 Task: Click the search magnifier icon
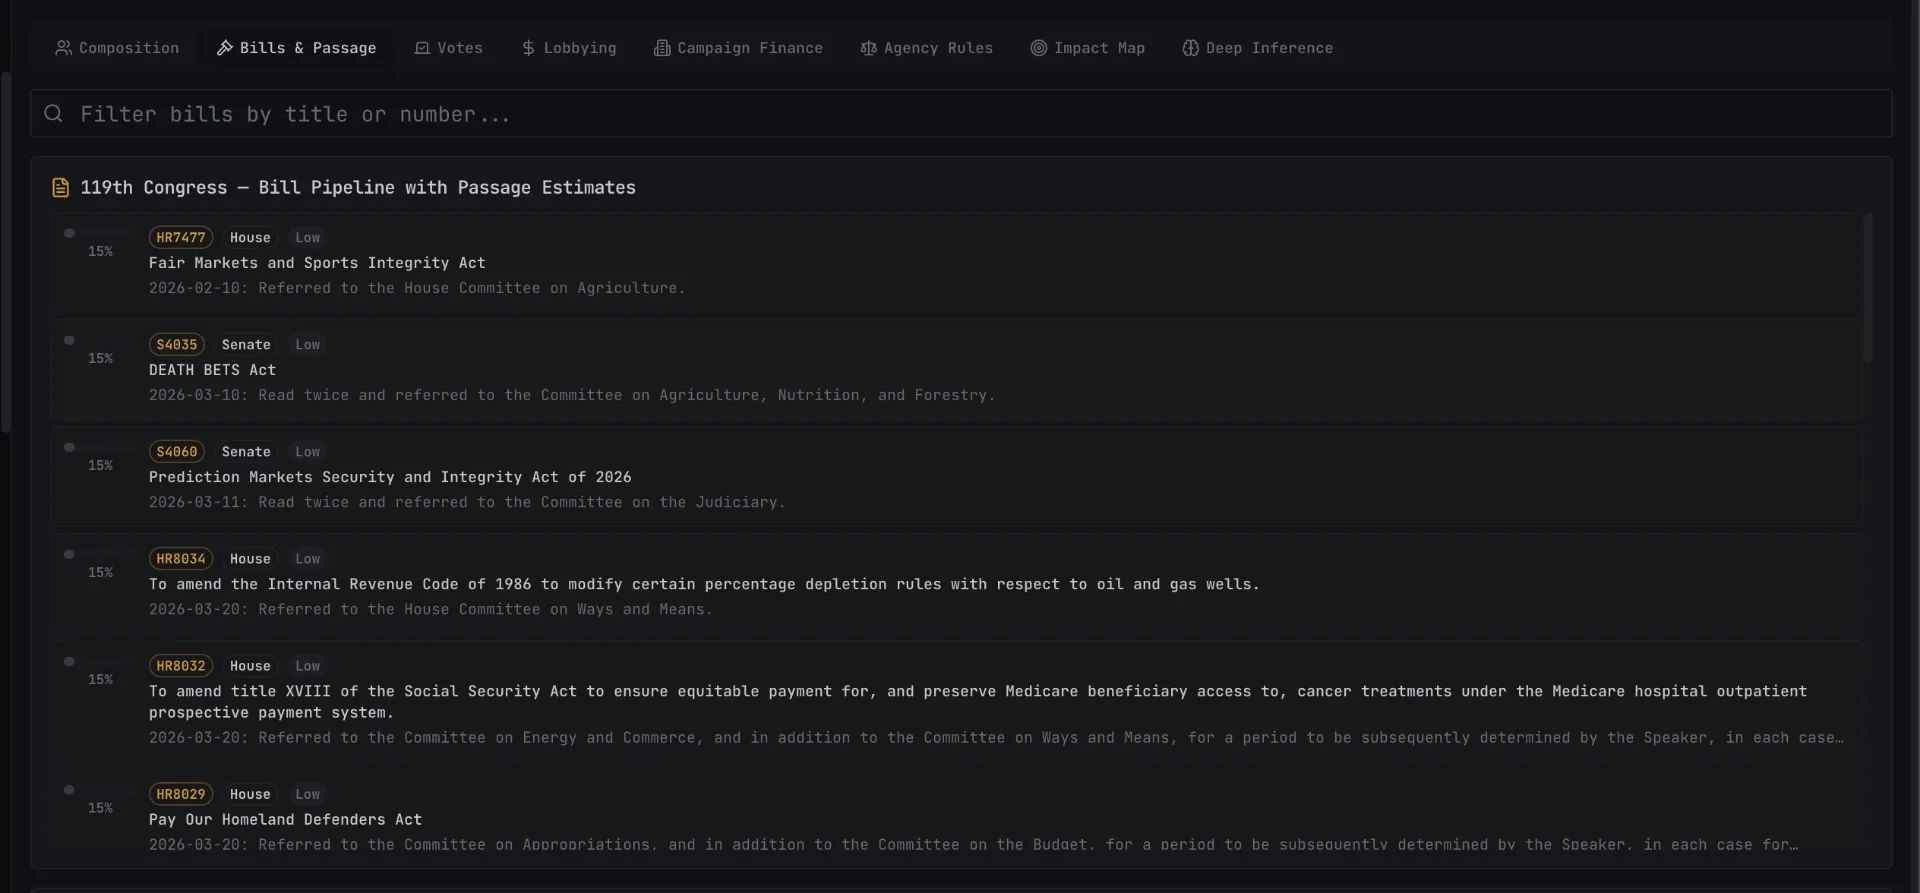click(54, 114)
